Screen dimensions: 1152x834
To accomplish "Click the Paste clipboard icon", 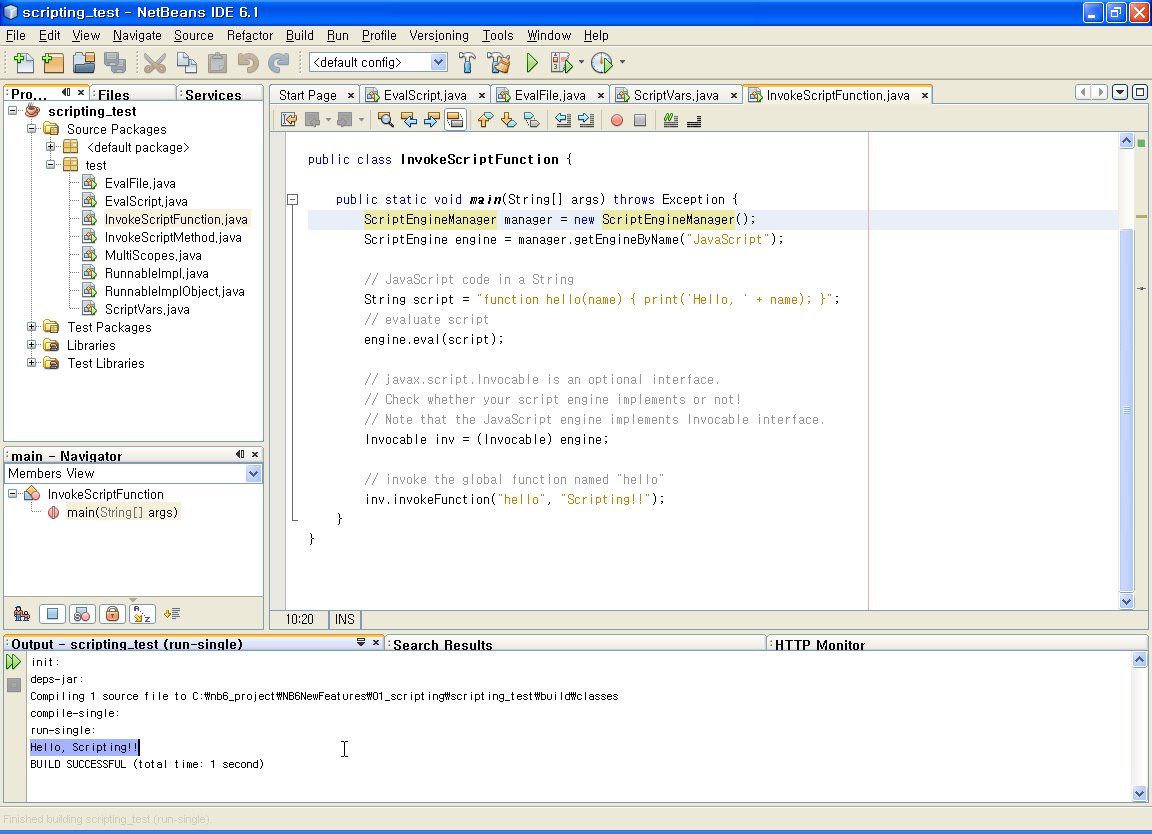I will (x=217, y=62).
